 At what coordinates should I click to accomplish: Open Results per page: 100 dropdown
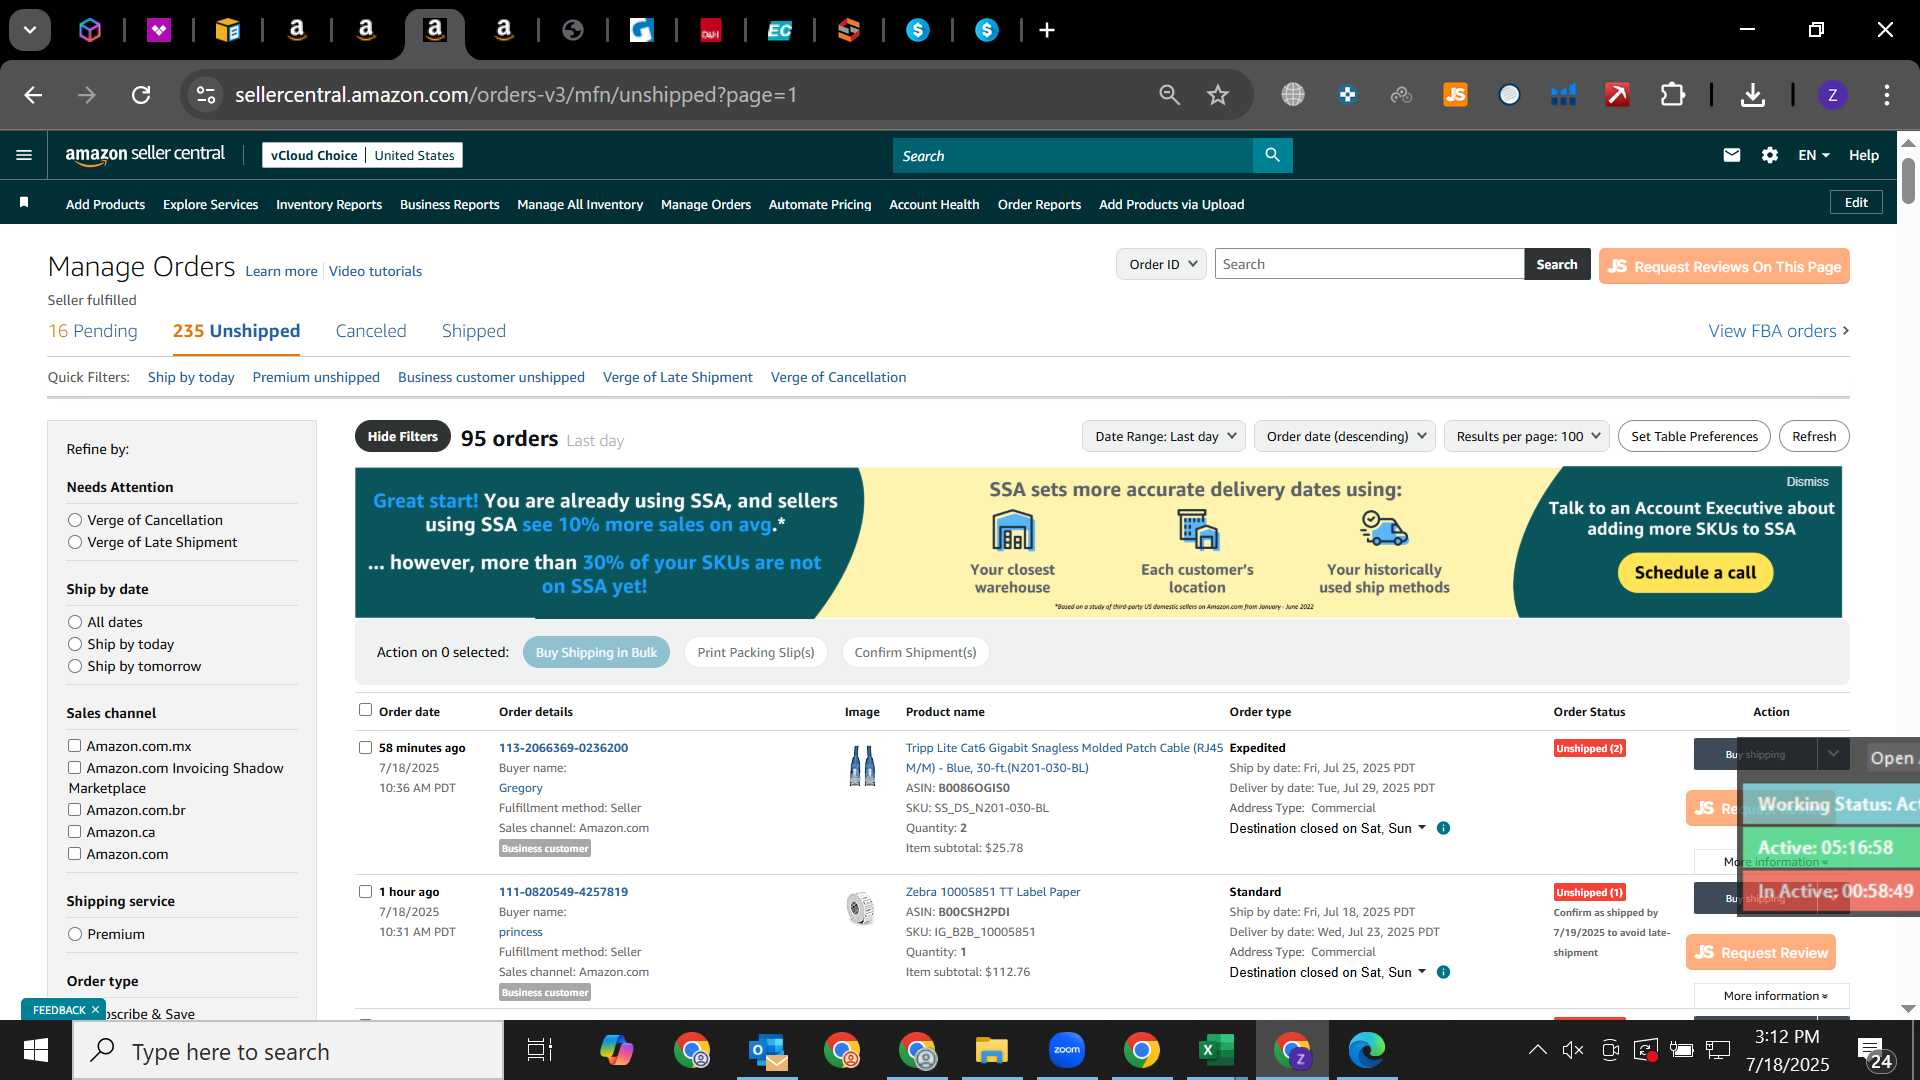click(x=1526, y=436)
